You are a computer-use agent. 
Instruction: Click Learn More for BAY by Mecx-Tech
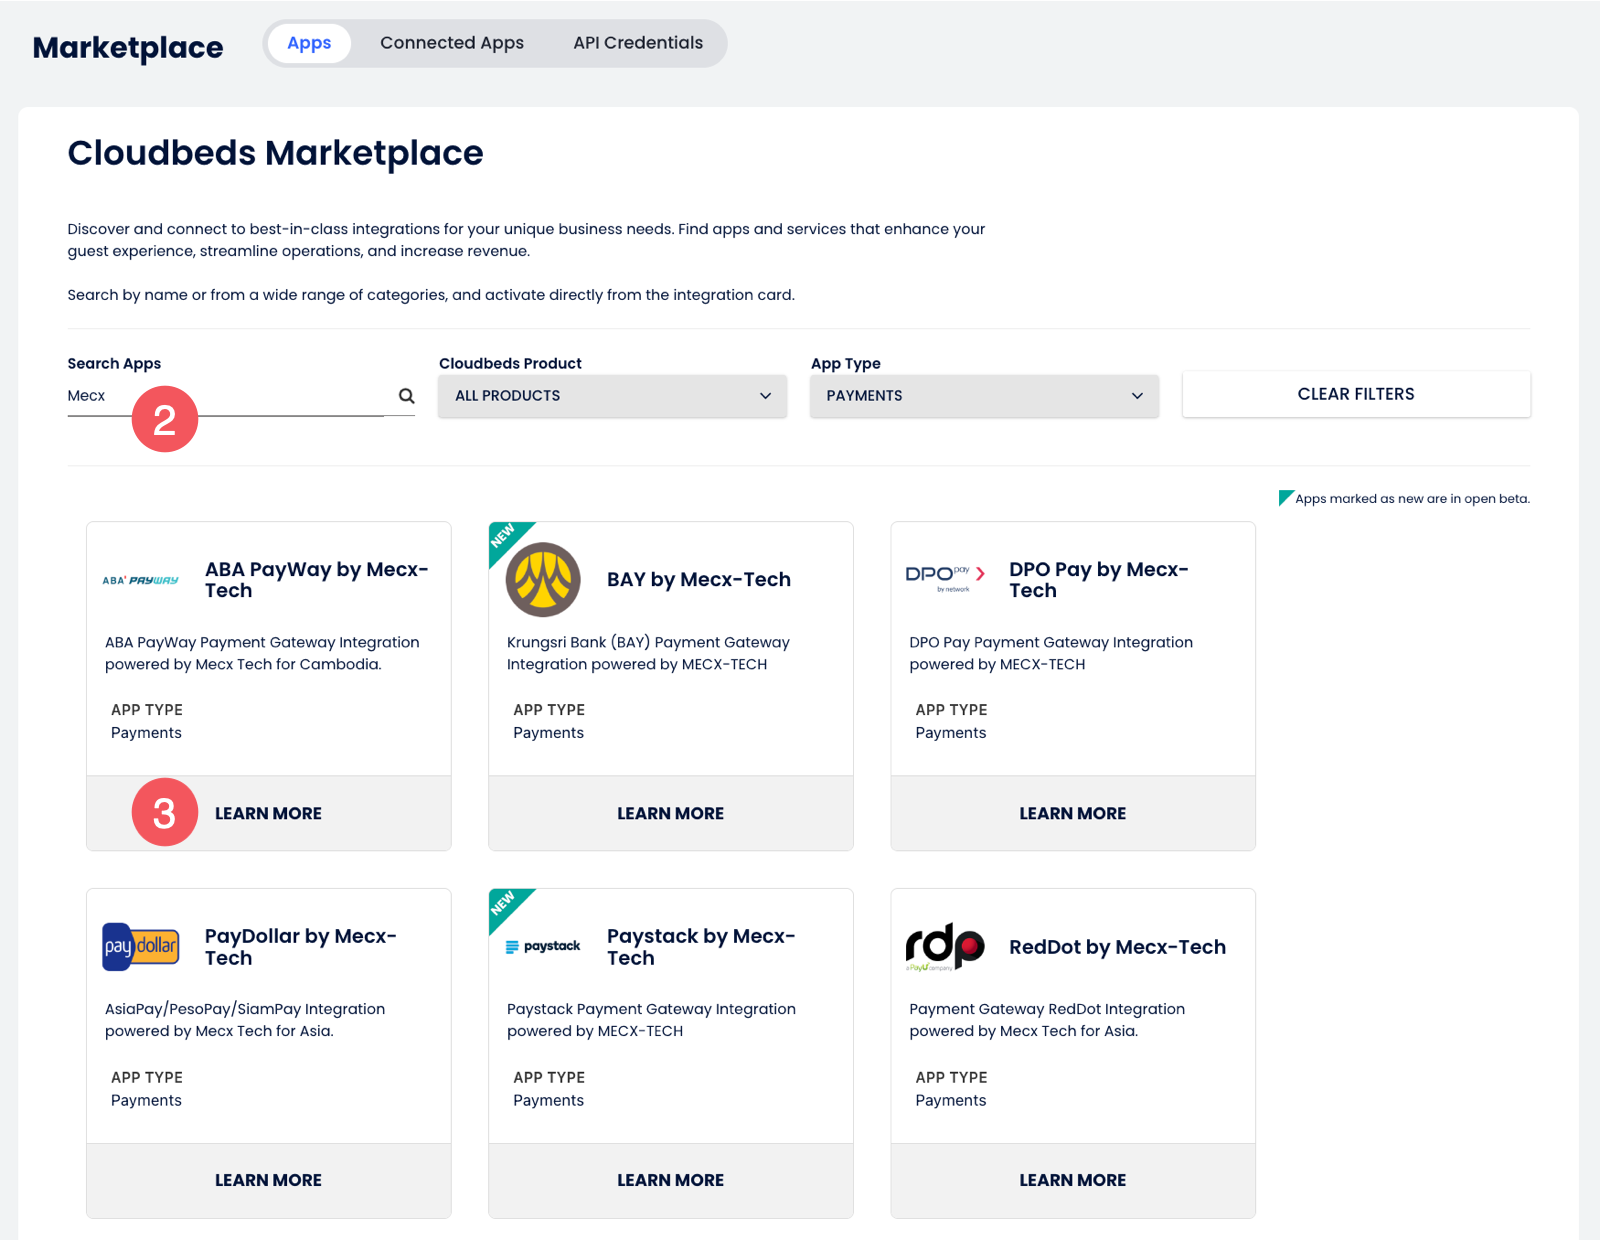pos(670,814)
